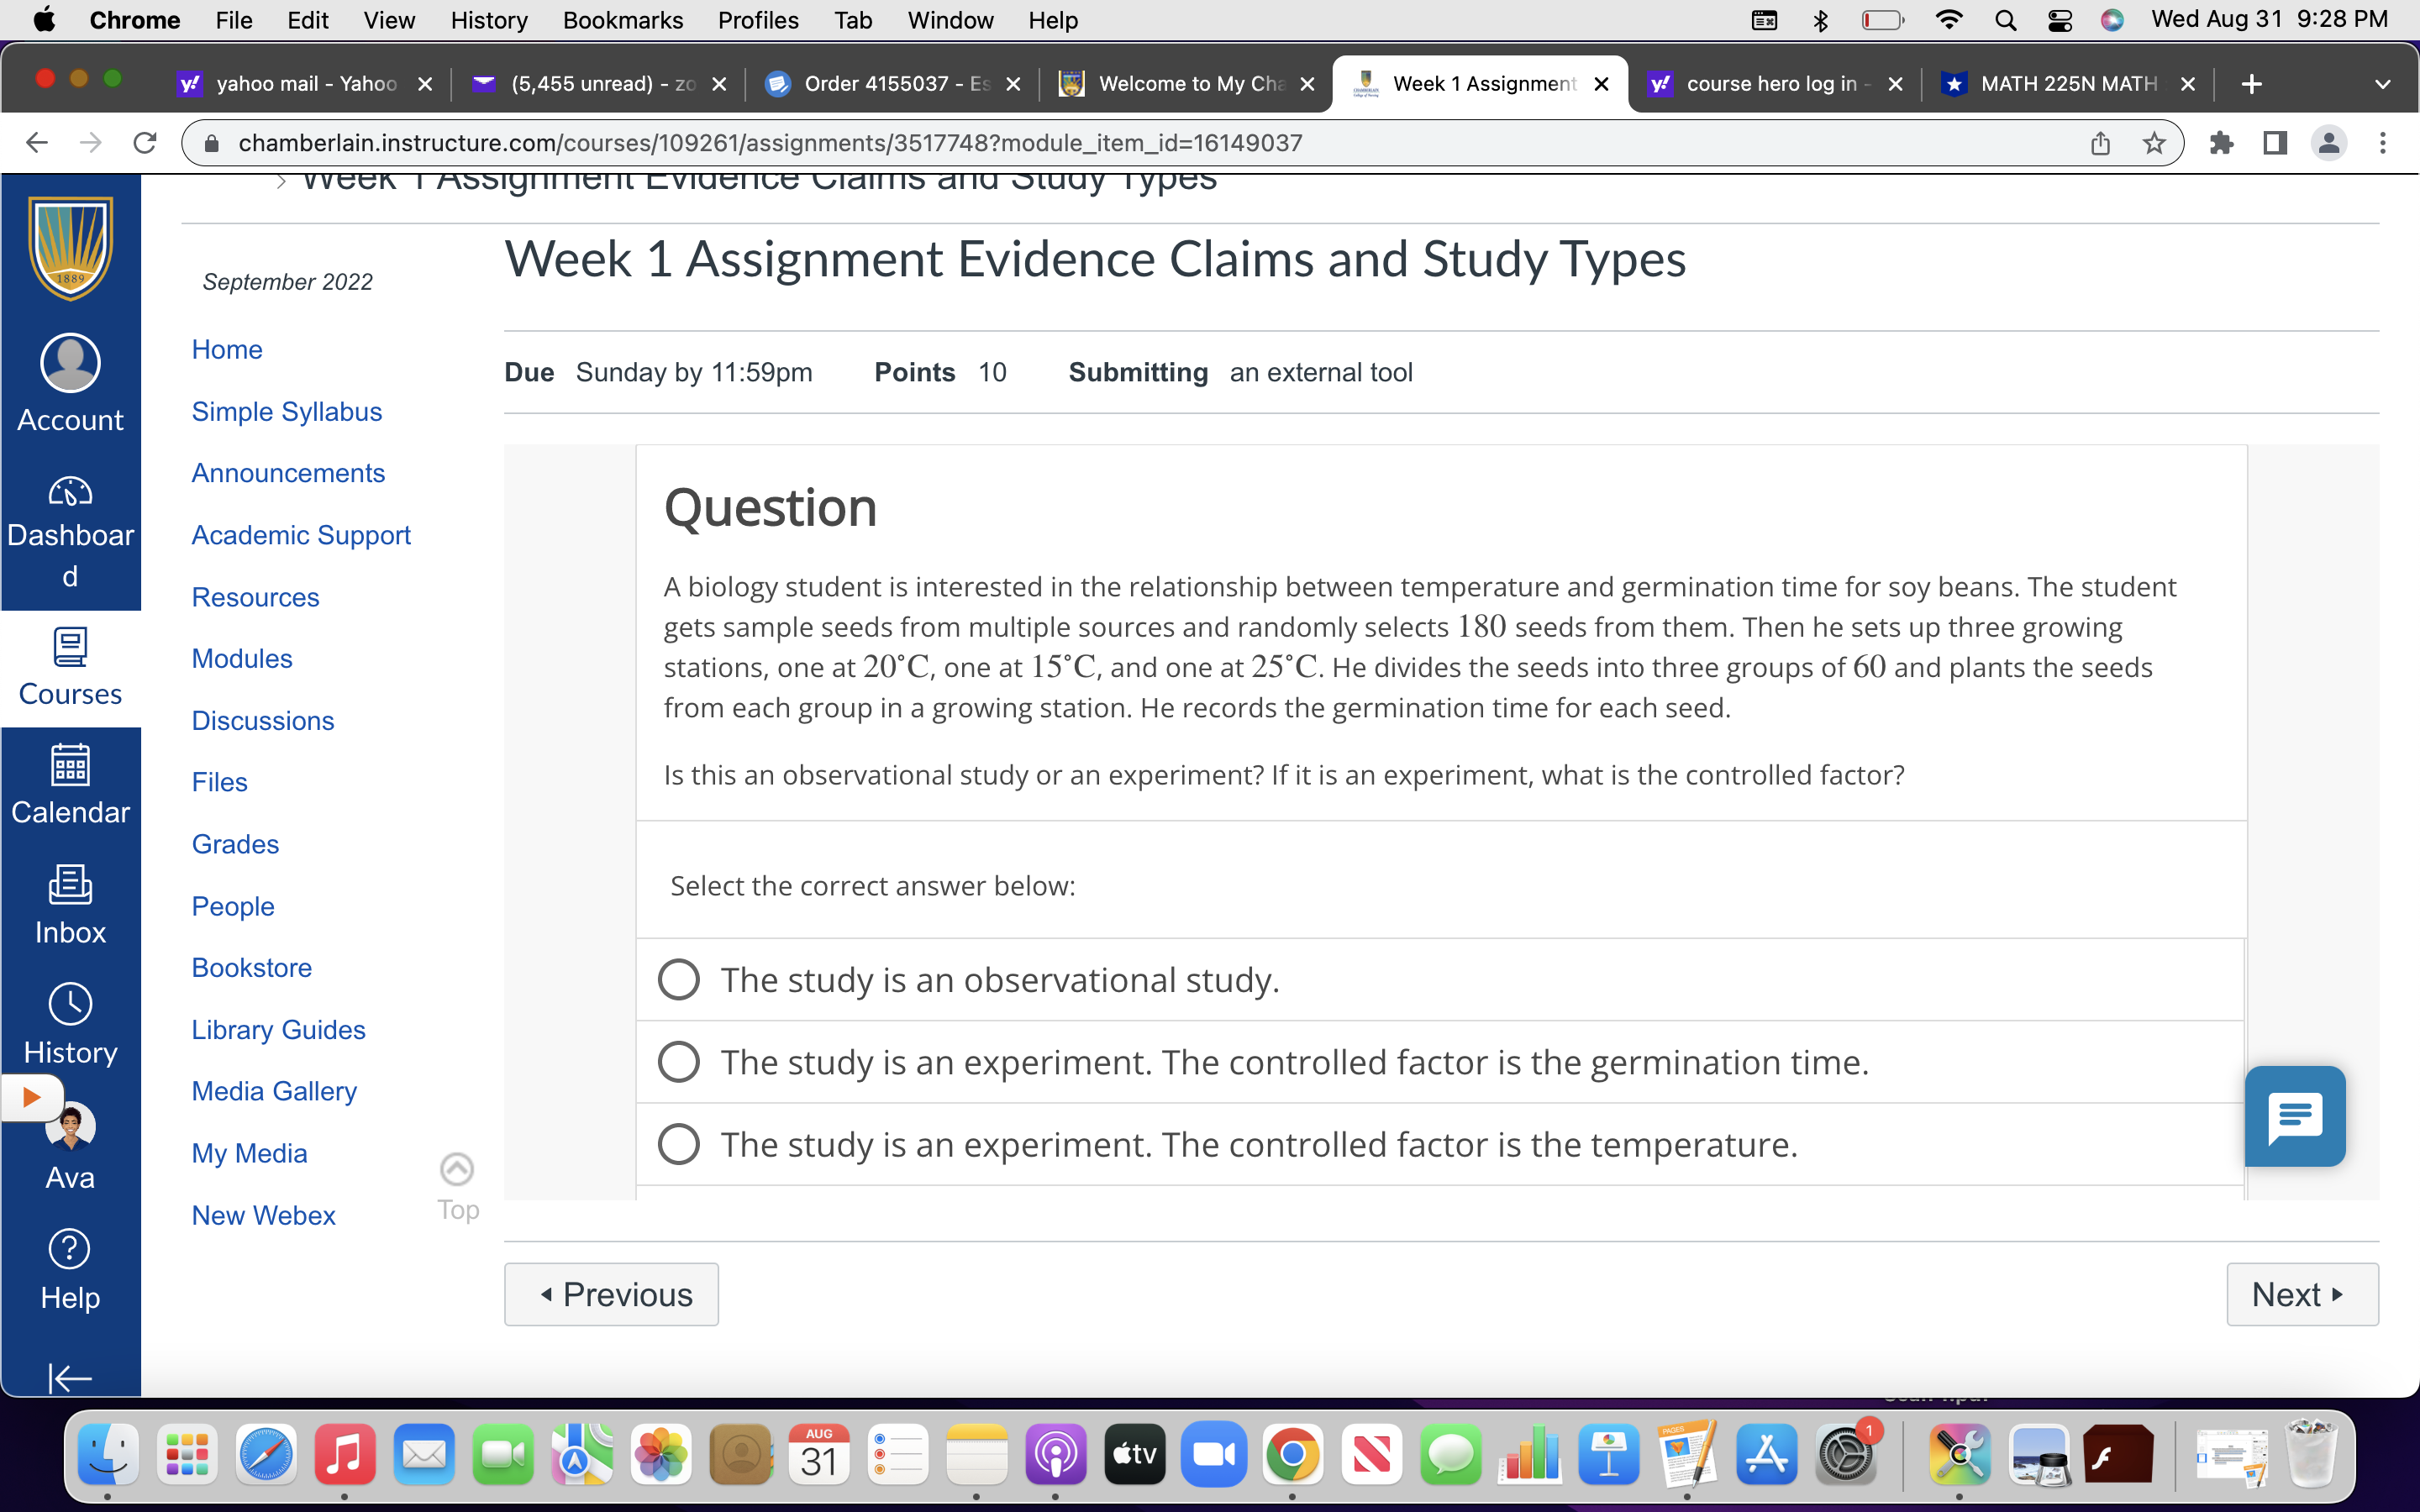Open the Grades course link
The height and width of the screenshot is (1512, 2420).
[x=235, y=844]
